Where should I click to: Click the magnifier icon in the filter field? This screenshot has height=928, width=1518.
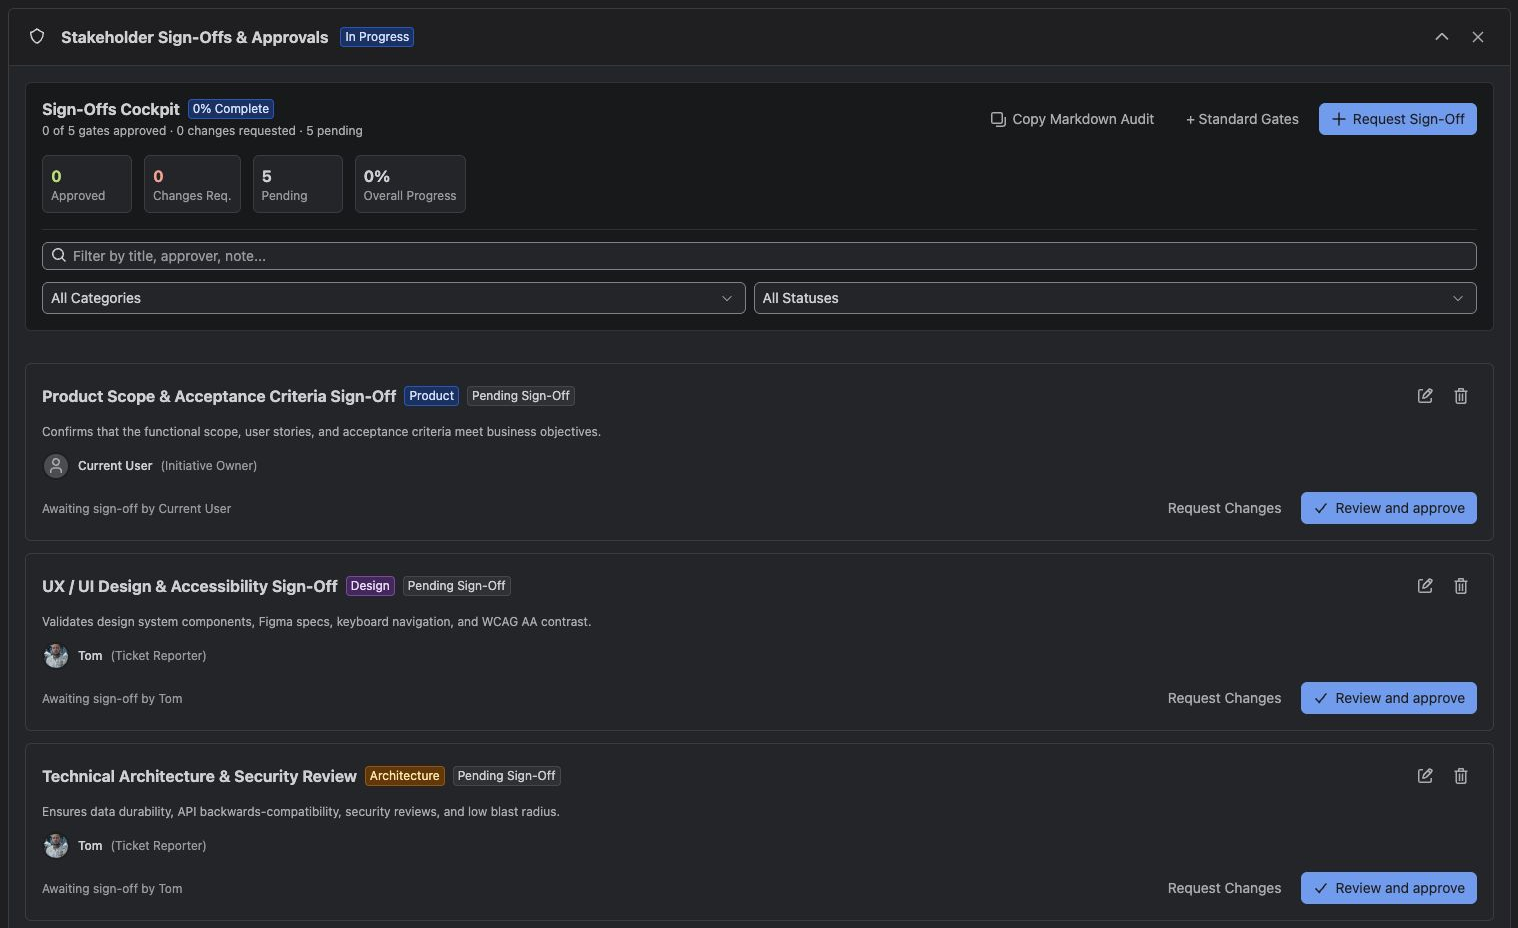click(x=59, y=256)
